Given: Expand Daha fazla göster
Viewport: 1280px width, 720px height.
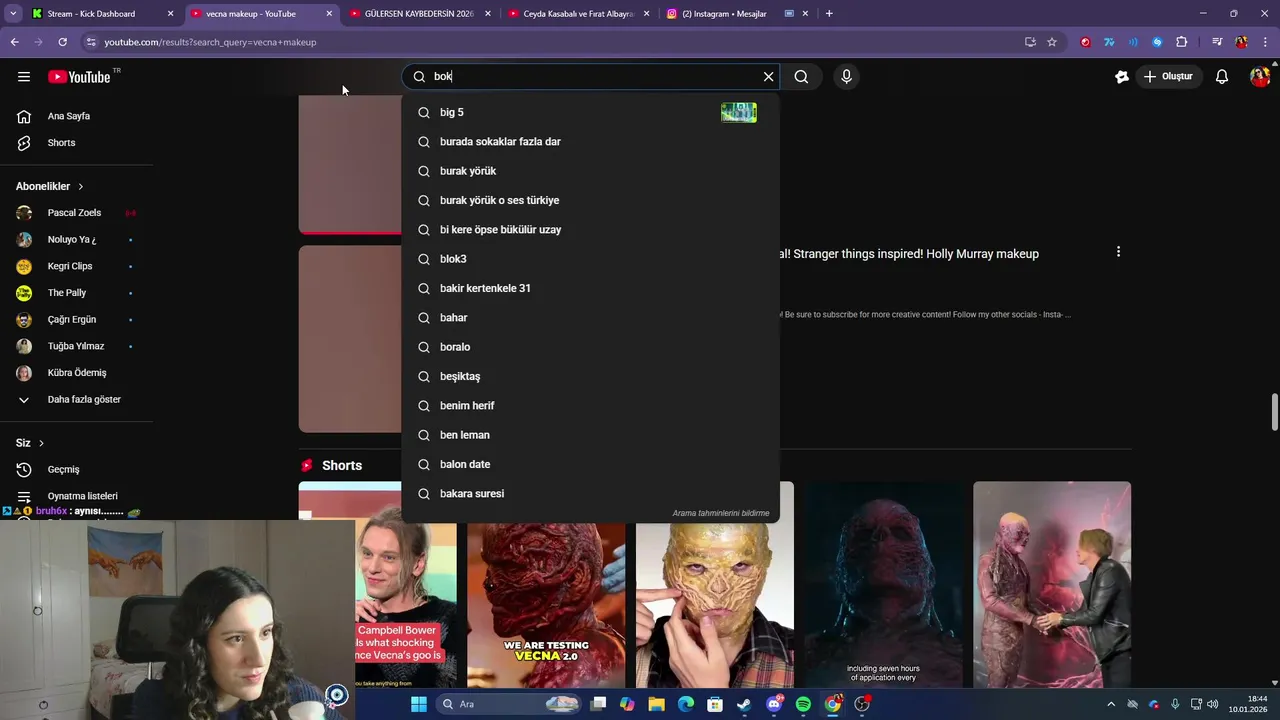Looking at the screenshot, I should pos(77,400).
